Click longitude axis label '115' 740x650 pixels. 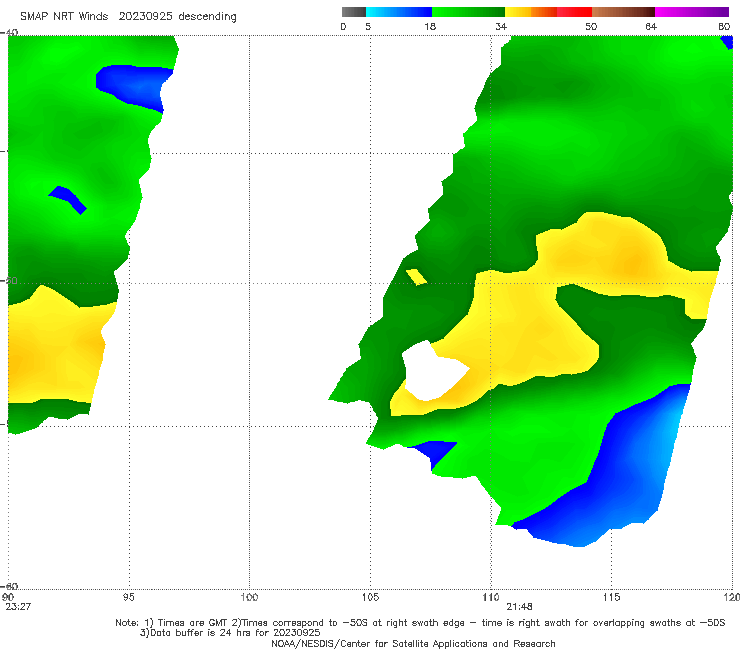(x=612, y=597)
